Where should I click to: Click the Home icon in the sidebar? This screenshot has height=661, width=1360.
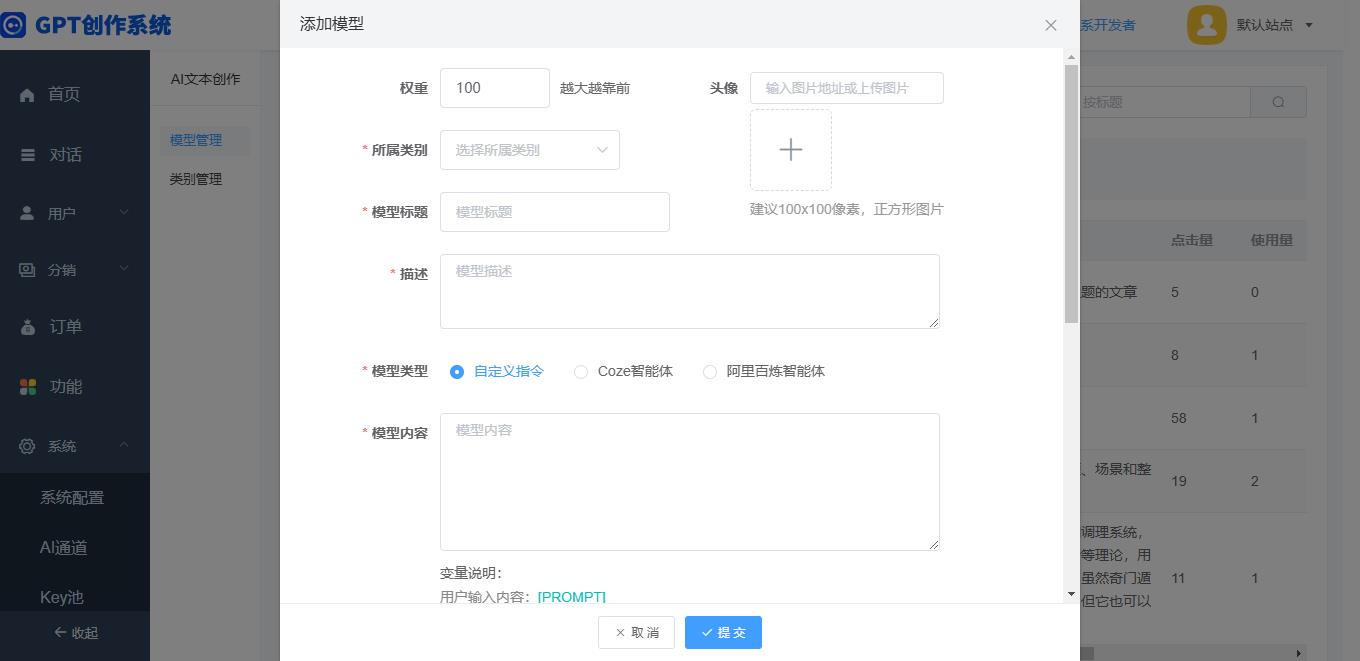click(x=27, y=95)
